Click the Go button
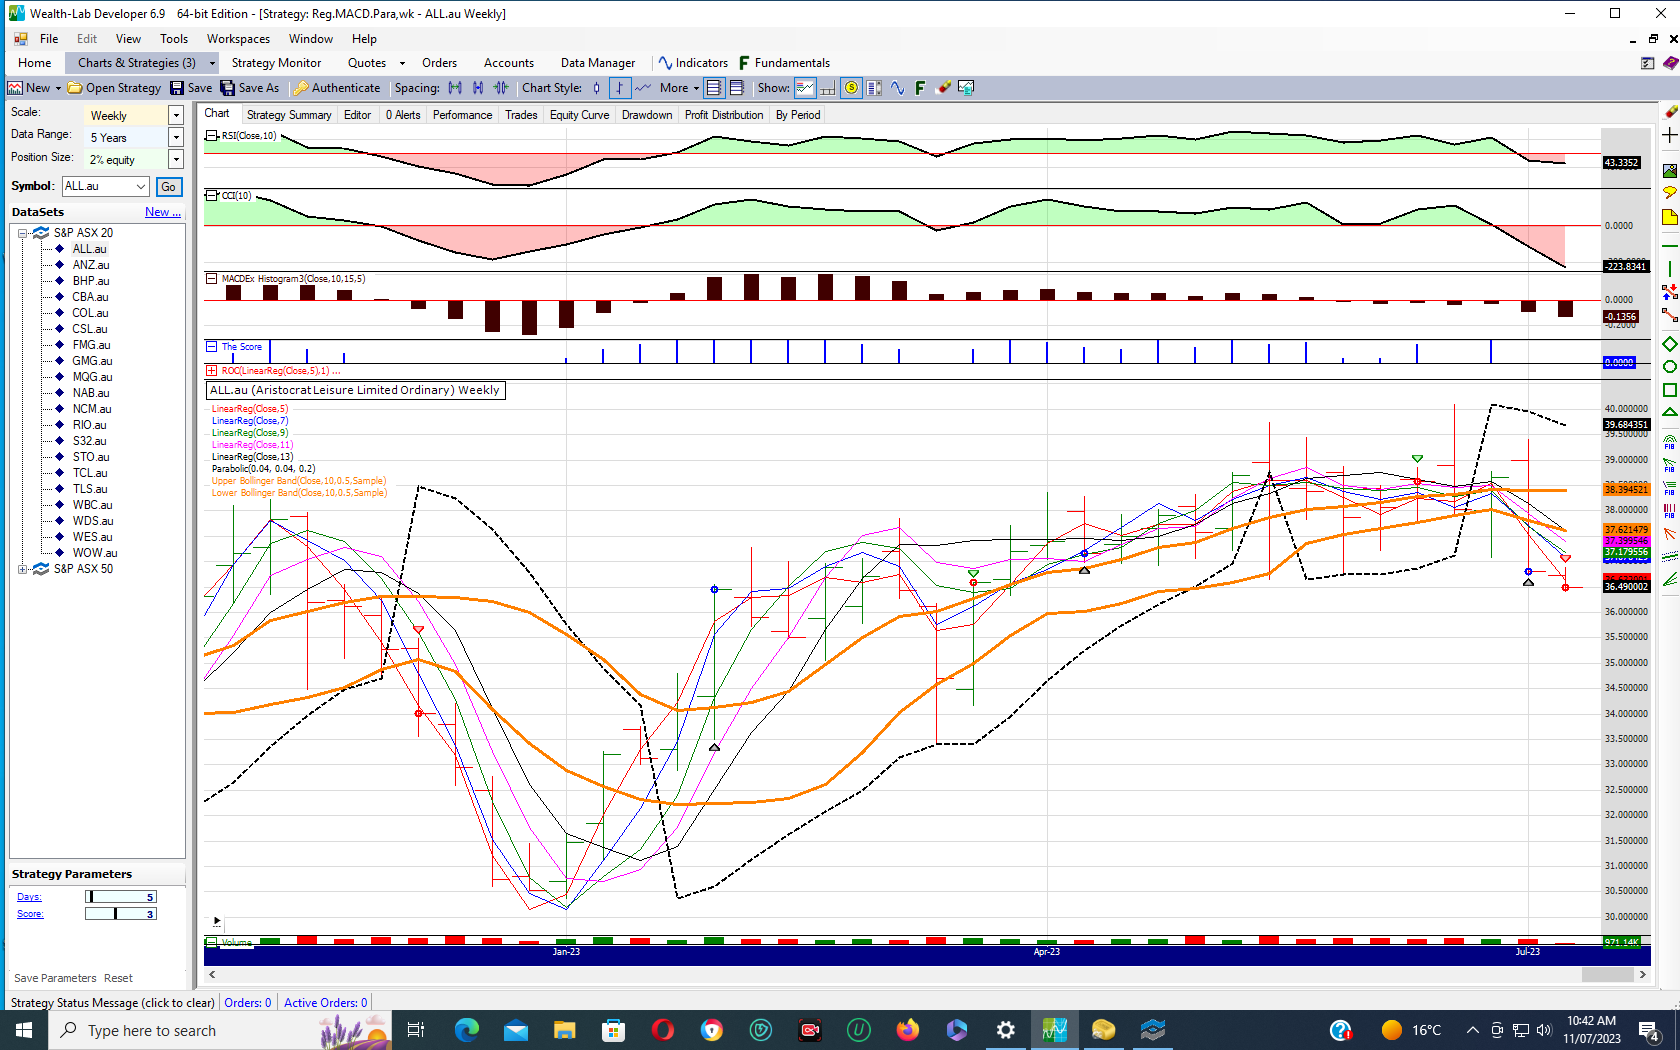 click(x=169, y=187)
